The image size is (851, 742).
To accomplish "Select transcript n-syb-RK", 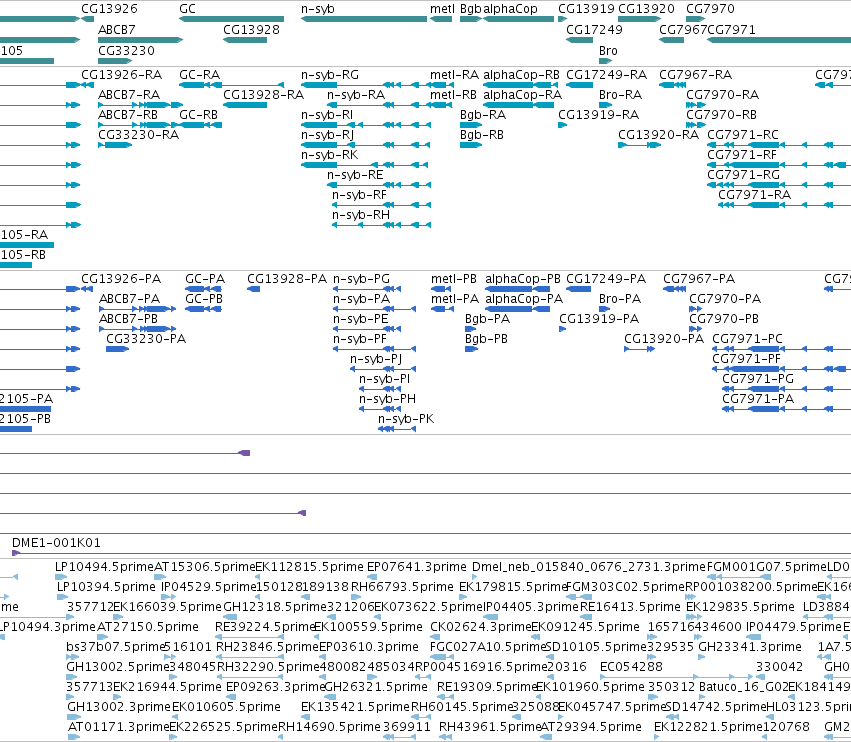I will [x=329, y=155].
